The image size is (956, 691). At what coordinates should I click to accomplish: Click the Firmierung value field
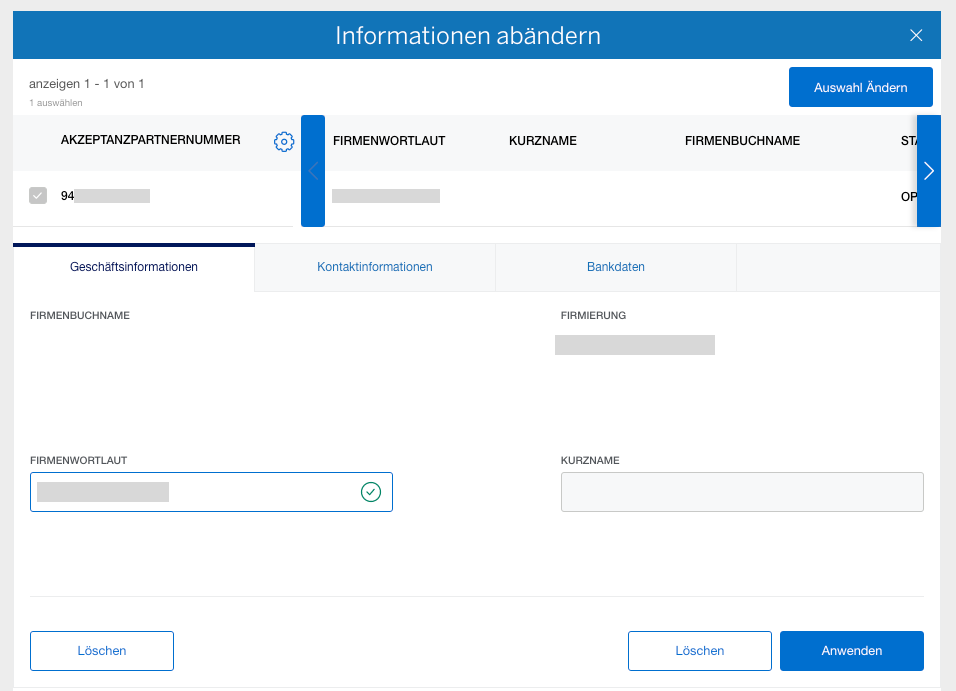[635, 344]
